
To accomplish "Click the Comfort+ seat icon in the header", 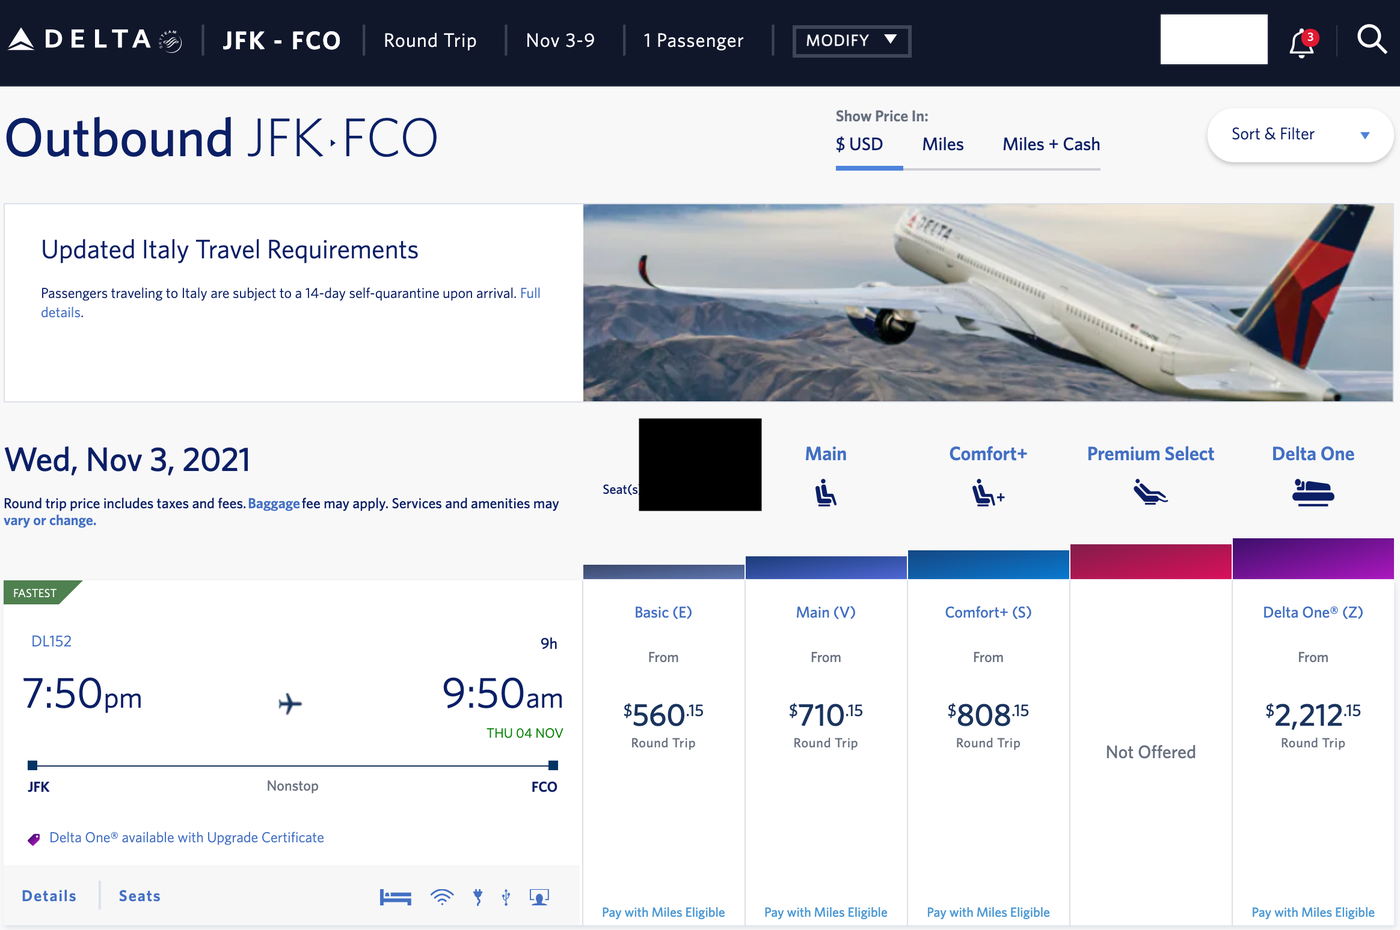I will 988,492.
